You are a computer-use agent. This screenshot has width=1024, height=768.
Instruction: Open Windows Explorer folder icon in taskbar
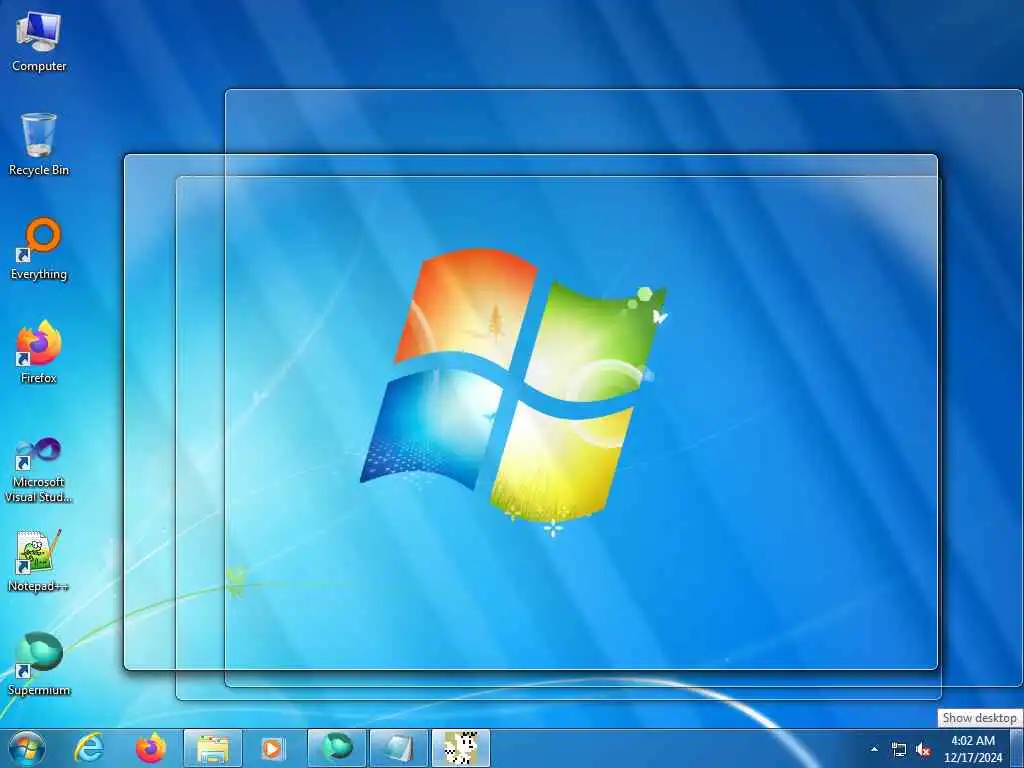point(213,748)
